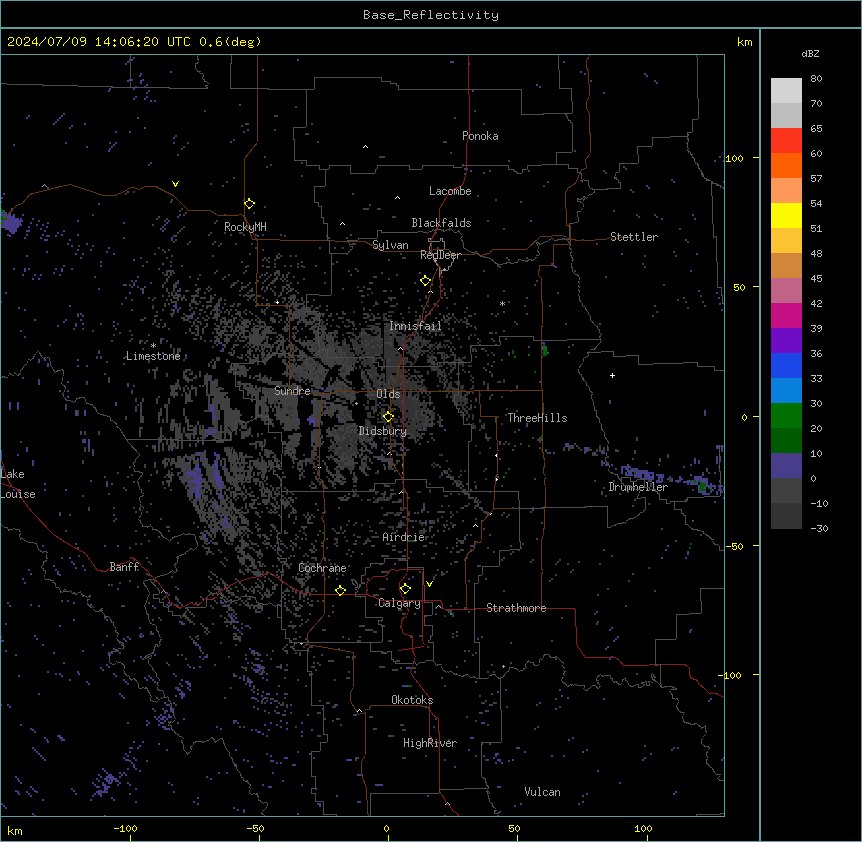Click the dBZ legend heading
This screenshot has height=842, width=862.
[810, 54]
